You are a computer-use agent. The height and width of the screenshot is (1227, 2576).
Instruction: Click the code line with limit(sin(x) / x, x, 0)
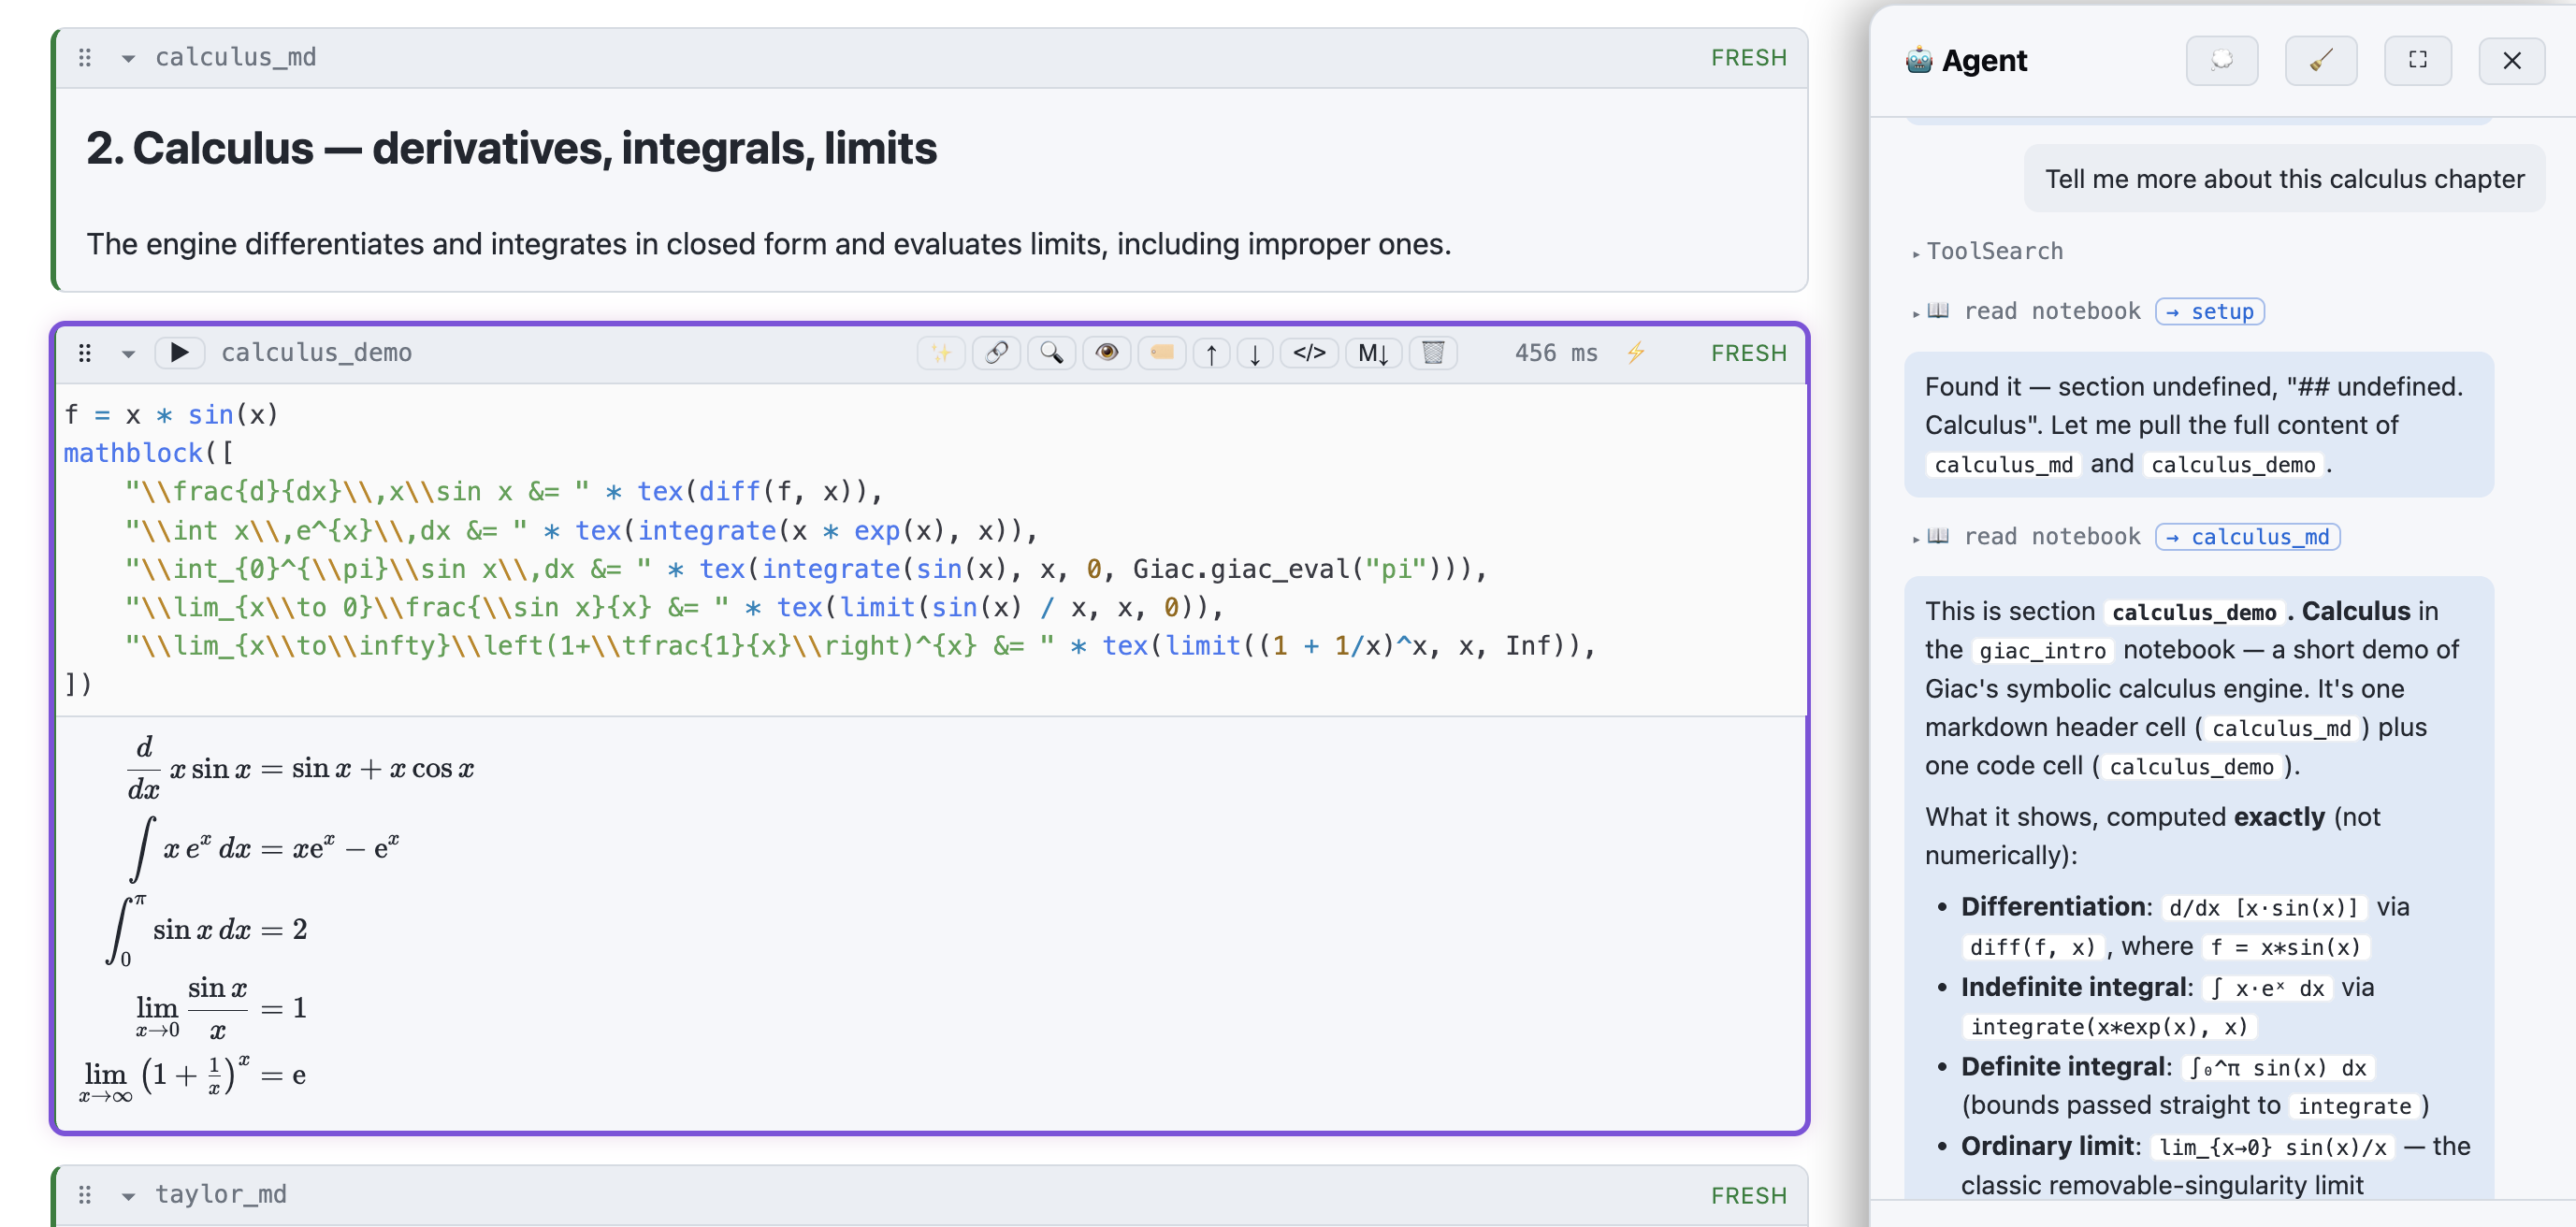674,607
